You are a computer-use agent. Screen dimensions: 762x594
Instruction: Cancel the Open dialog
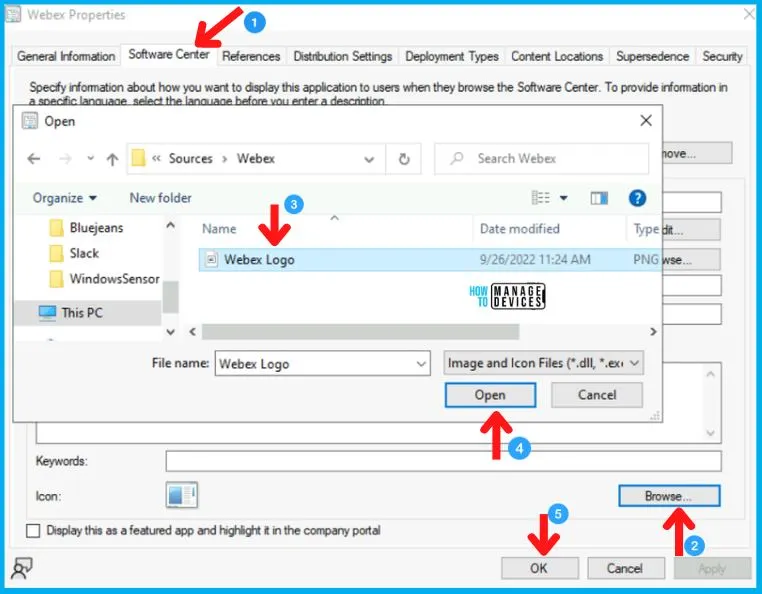597,395
